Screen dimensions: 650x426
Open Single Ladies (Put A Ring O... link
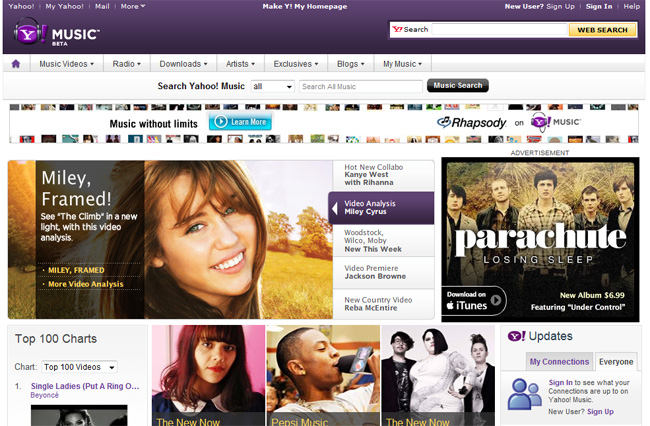click(85, 386)
